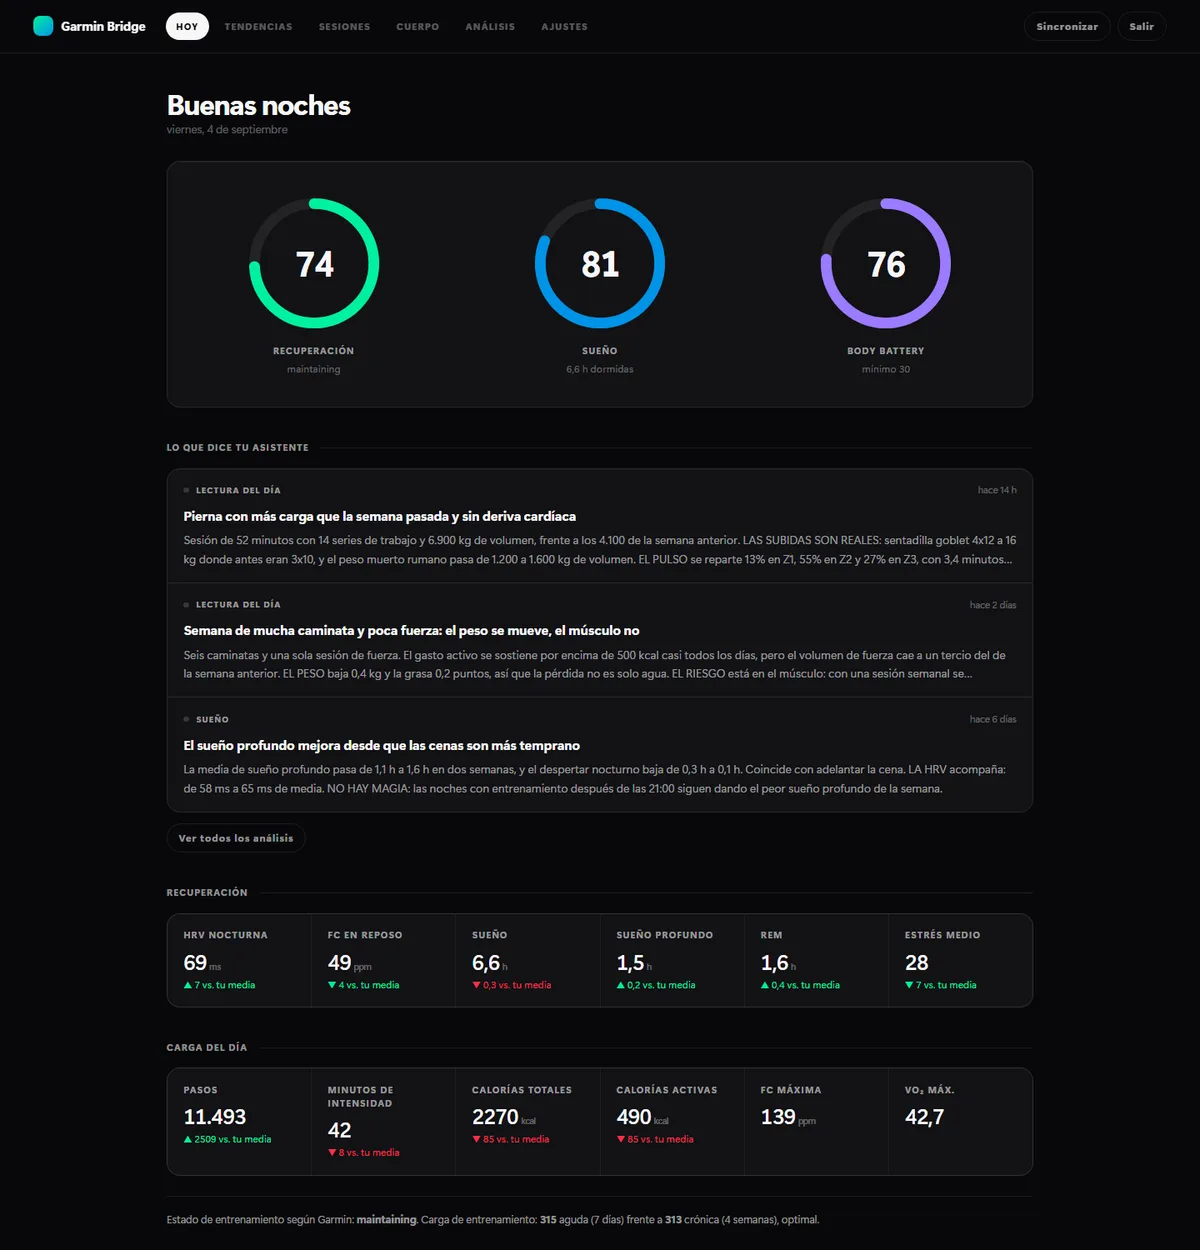
Task: Click the 'mínimo 30' label
Action: 886,369
